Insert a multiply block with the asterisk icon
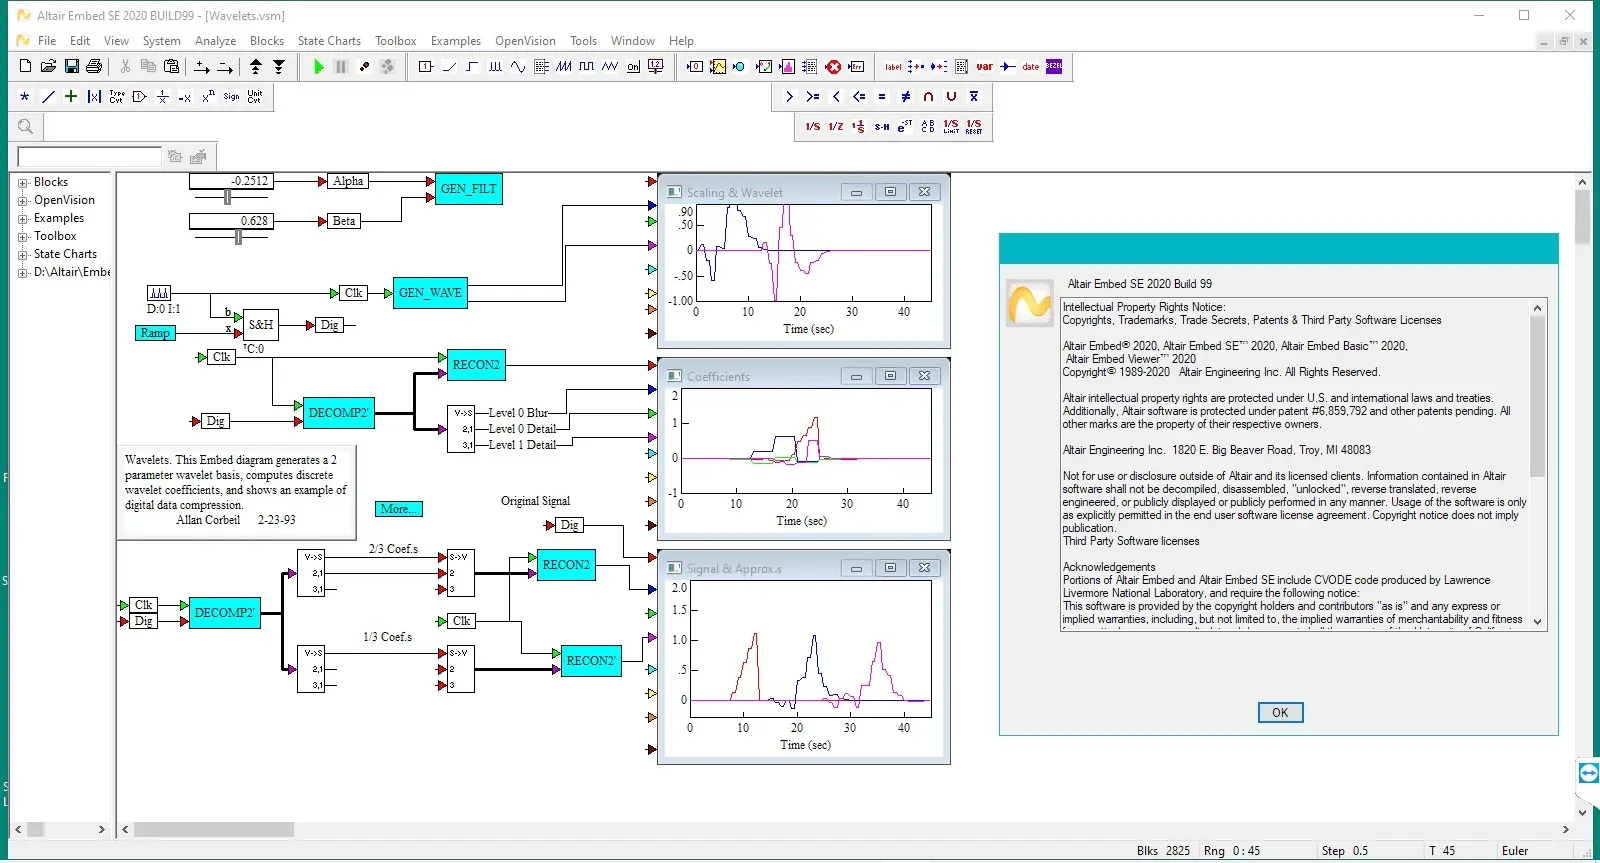 pyautogui.click(x=25, y=97)
